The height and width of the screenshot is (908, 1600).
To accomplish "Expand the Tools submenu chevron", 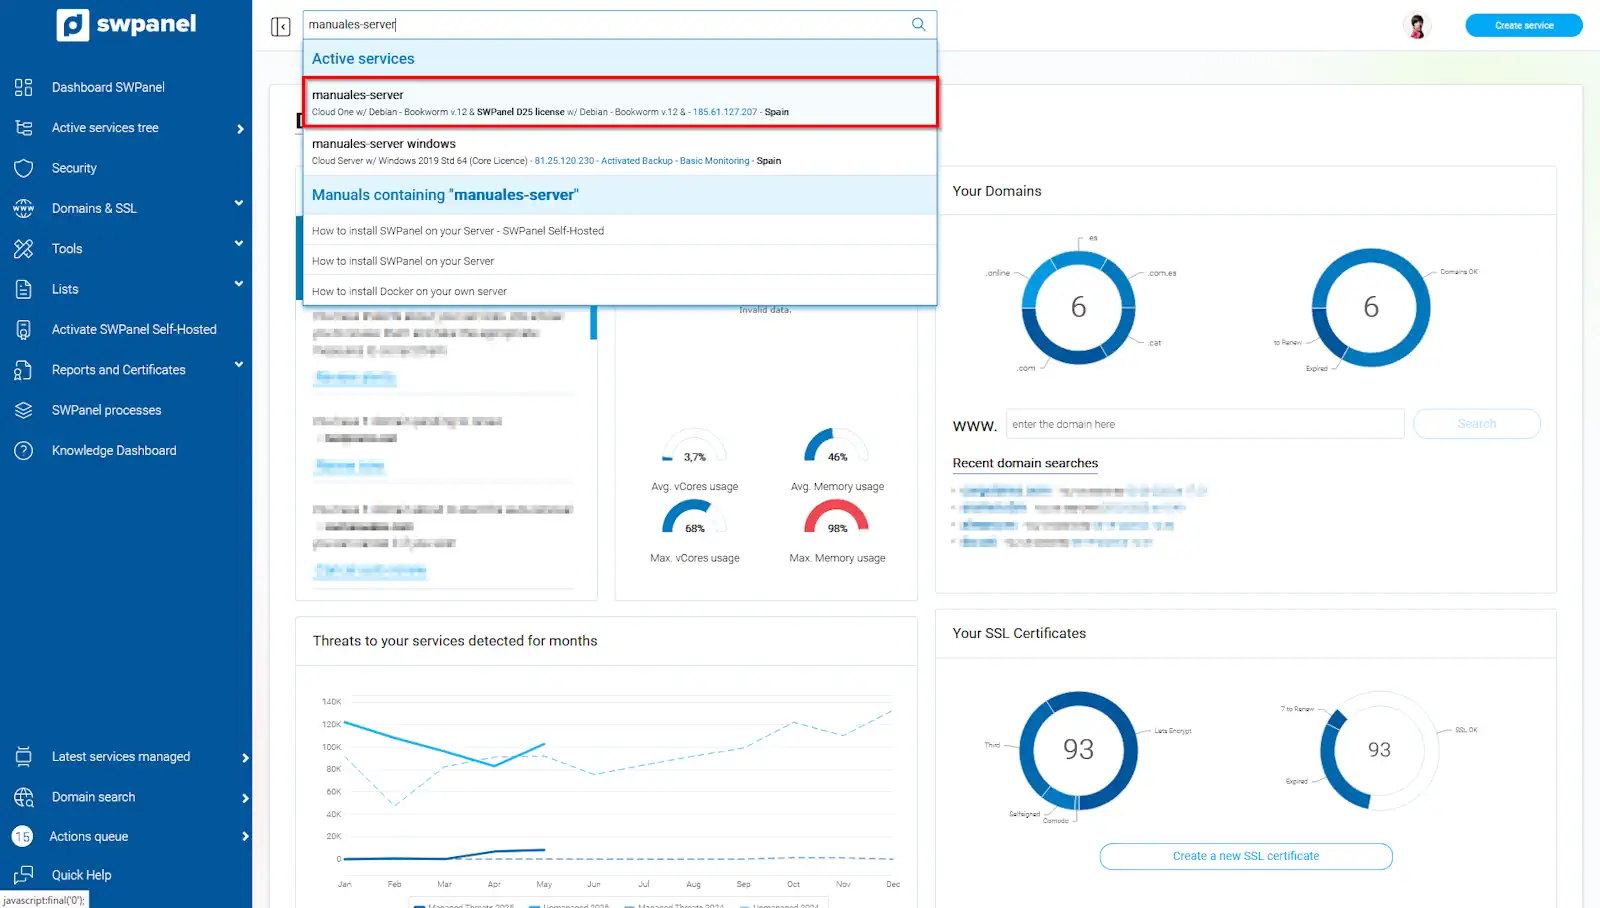I will 239,243.
